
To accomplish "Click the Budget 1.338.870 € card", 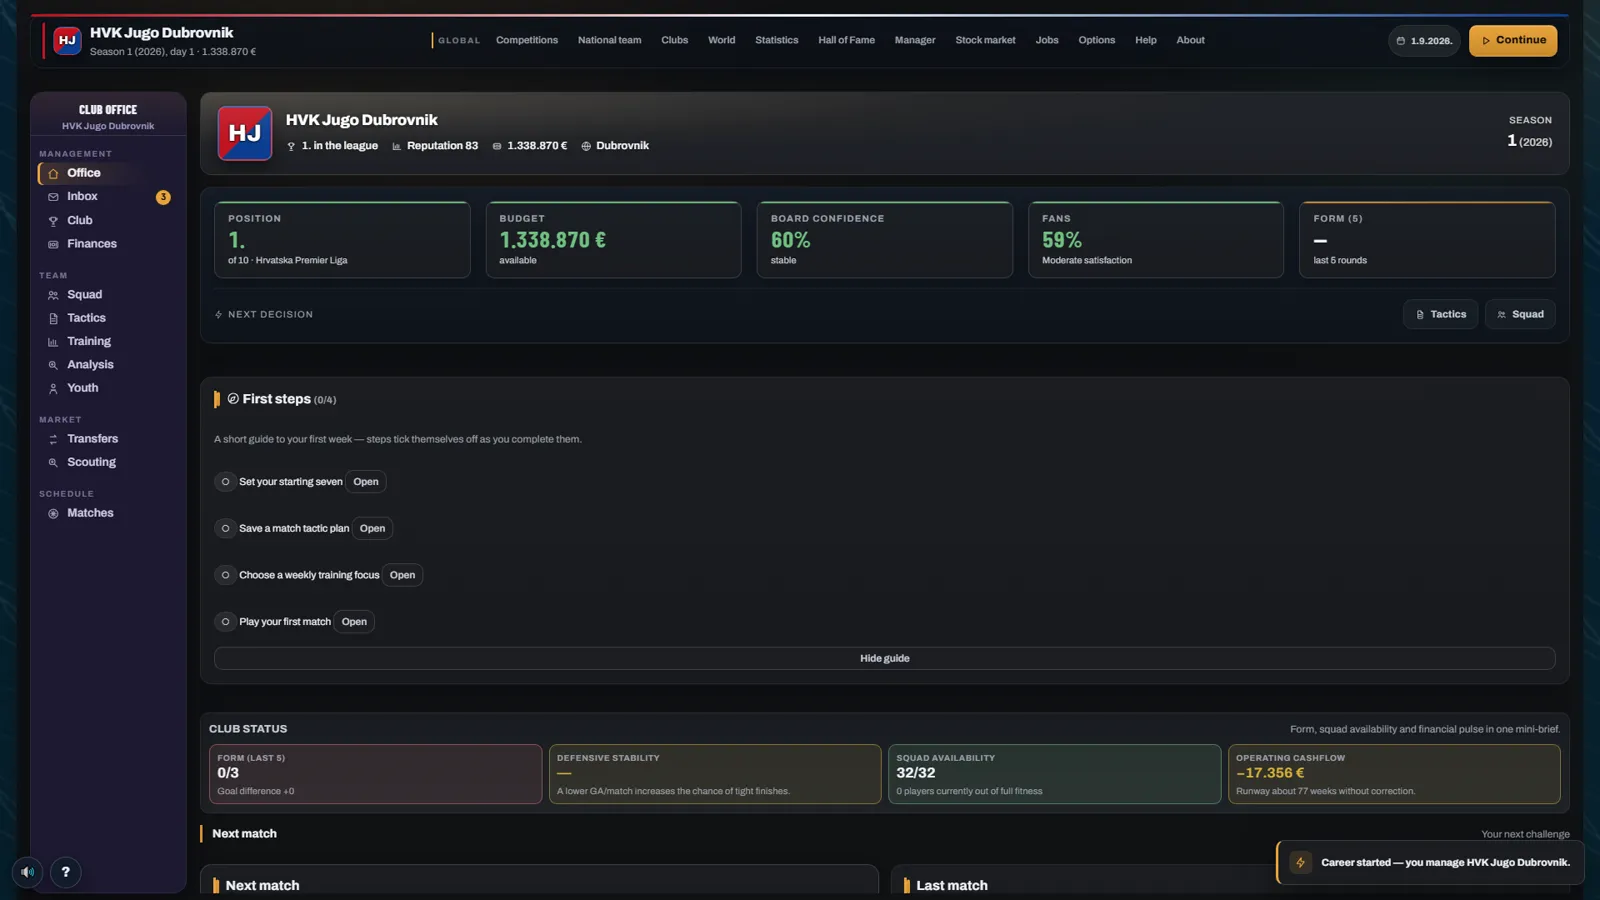I will [613, 240].
